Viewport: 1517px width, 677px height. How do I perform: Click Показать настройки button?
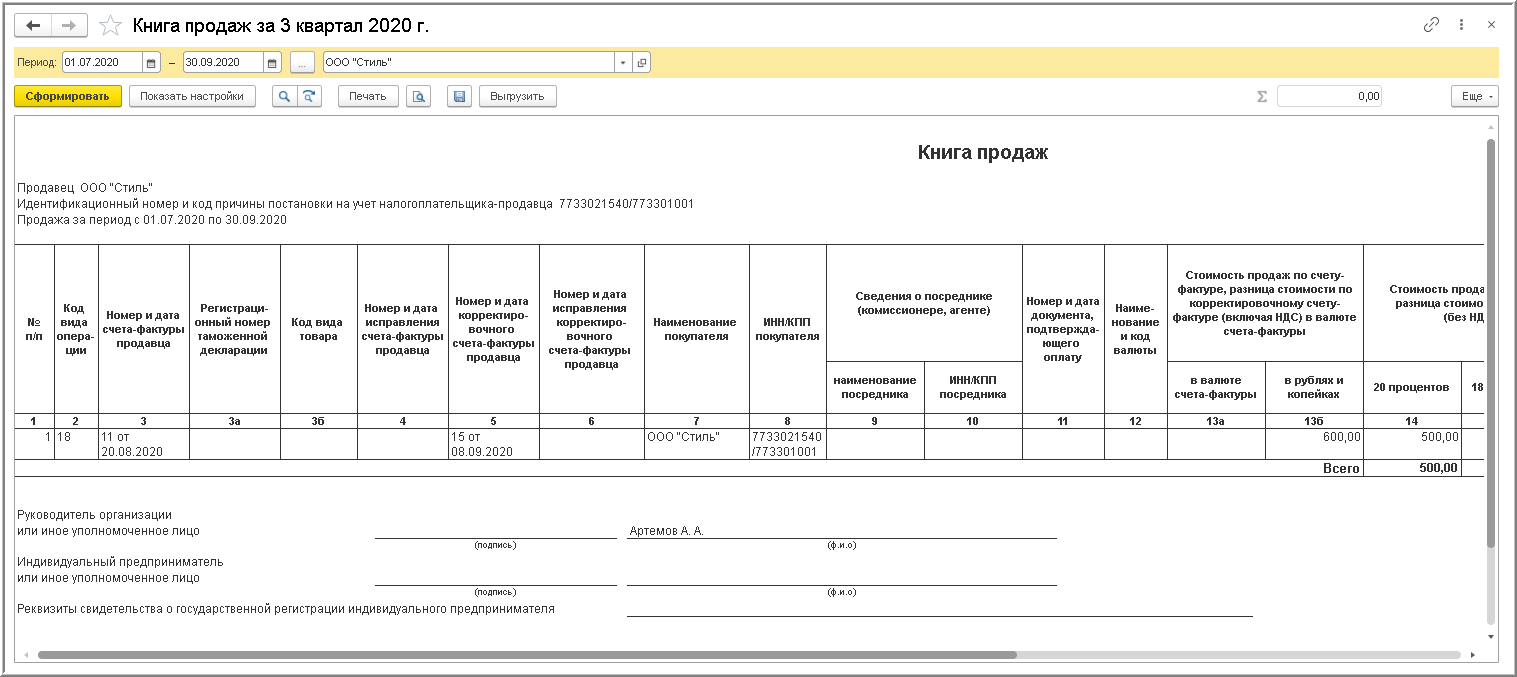point(192,96)
